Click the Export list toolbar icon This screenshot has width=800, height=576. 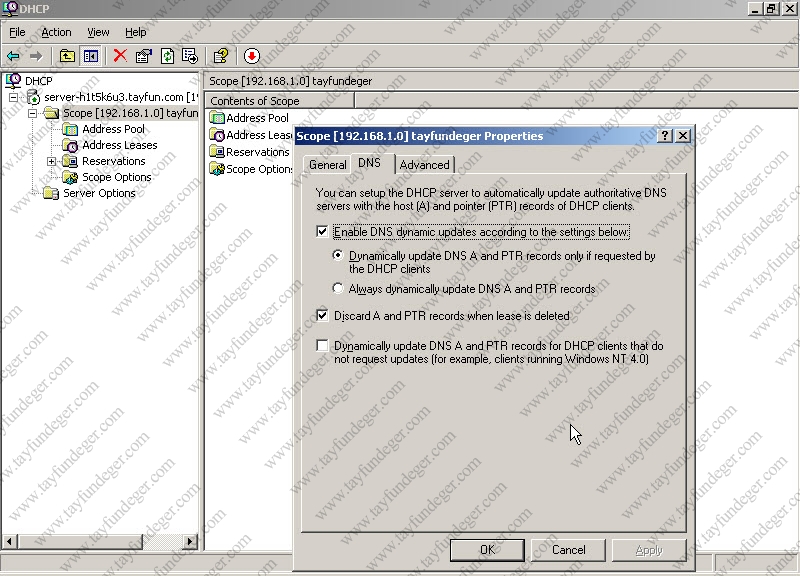190,56
